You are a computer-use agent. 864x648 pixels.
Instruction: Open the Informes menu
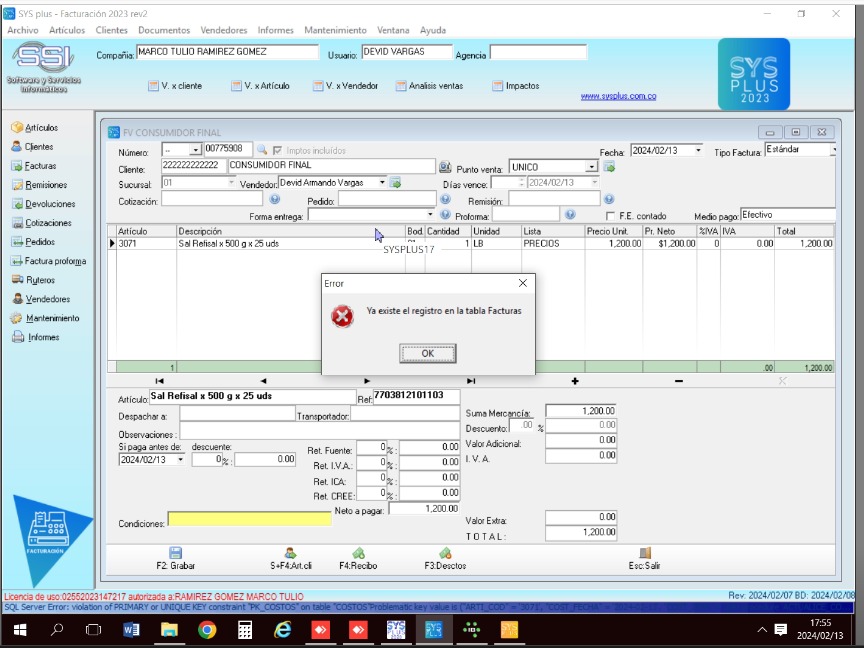coord(276,30)
